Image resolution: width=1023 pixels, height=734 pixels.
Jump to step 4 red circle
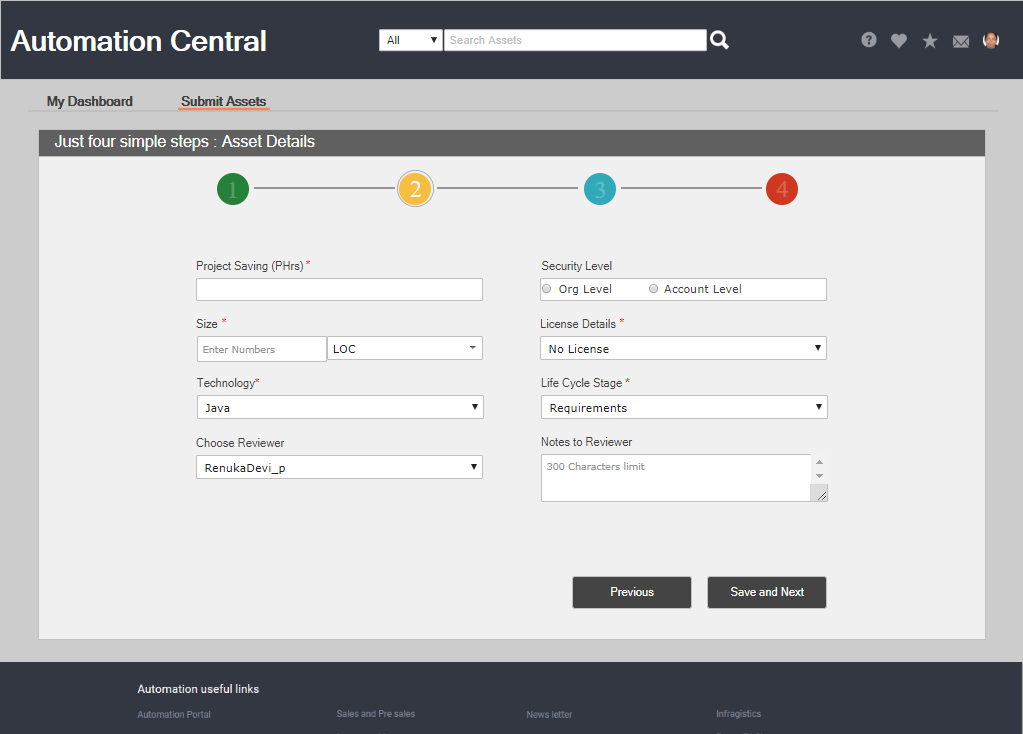(782, 189)
